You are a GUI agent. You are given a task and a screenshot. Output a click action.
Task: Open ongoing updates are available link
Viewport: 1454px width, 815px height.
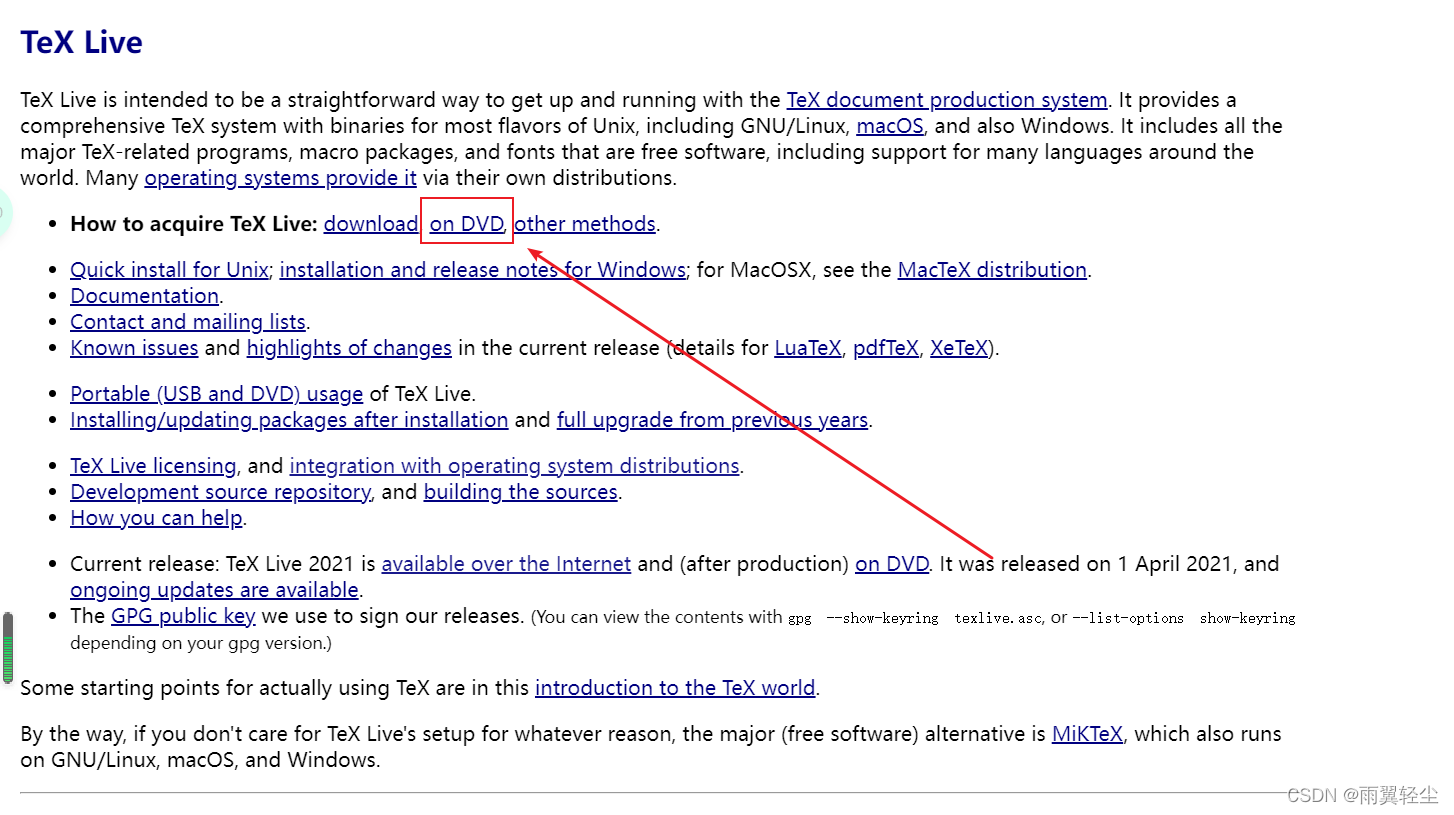pyautogui.click(x=214, y=590)
